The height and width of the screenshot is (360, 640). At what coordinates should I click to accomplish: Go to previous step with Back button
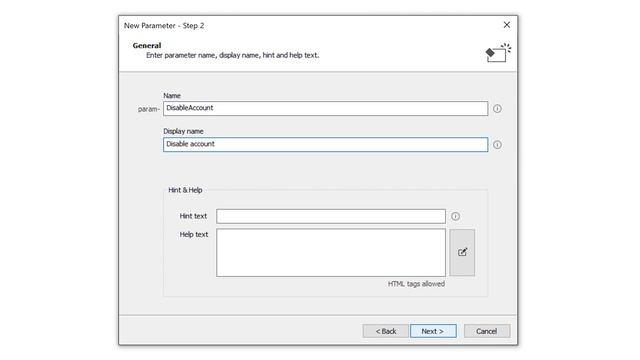385,331
